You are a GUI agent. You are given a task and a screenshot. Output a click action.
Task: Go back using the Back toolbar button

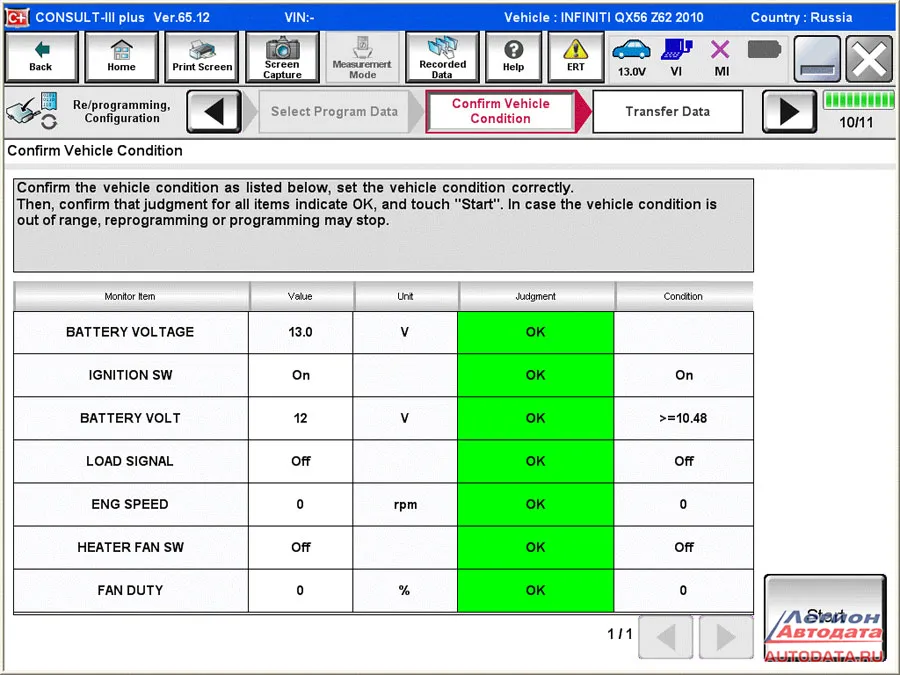tap(41, 57)
